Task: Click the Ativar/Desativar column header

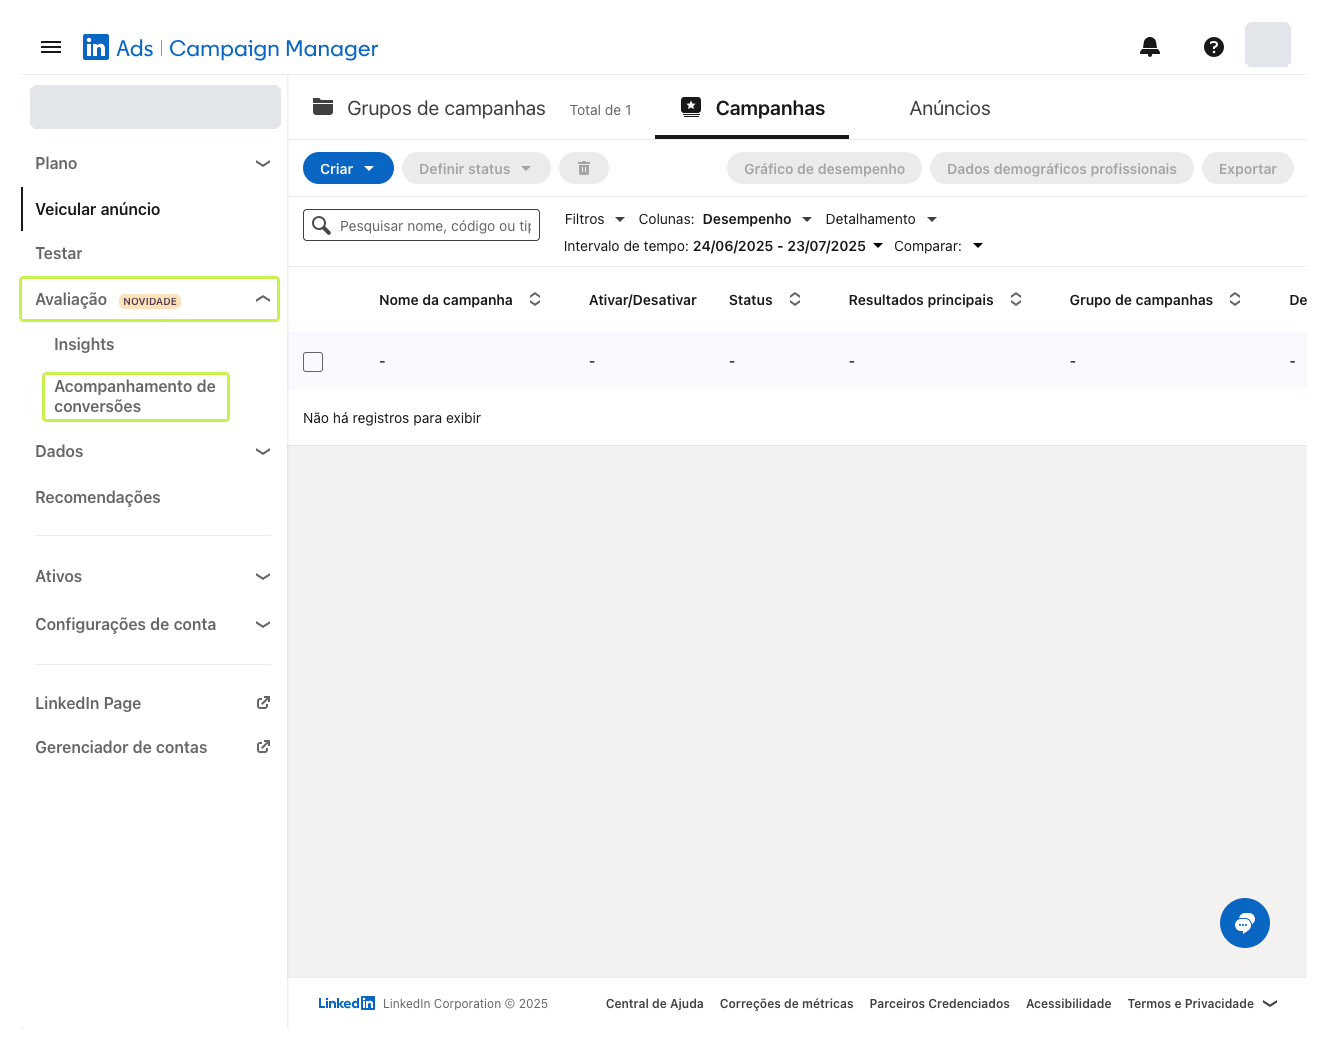Action: coord(642,300)
